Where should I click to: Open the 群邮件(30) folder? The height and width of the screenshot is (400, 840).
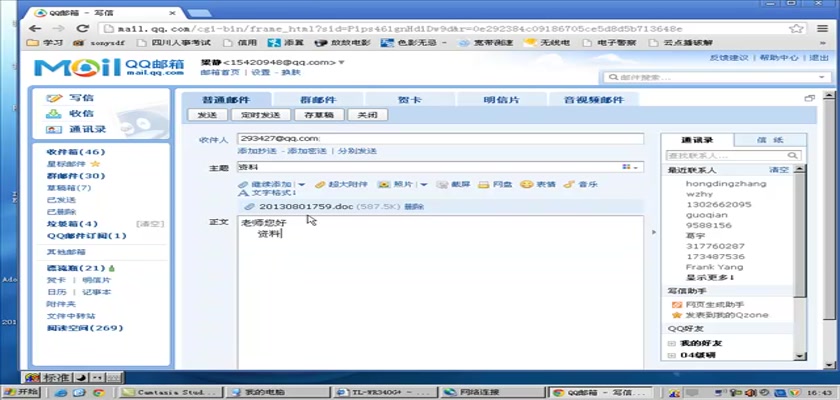76,176
